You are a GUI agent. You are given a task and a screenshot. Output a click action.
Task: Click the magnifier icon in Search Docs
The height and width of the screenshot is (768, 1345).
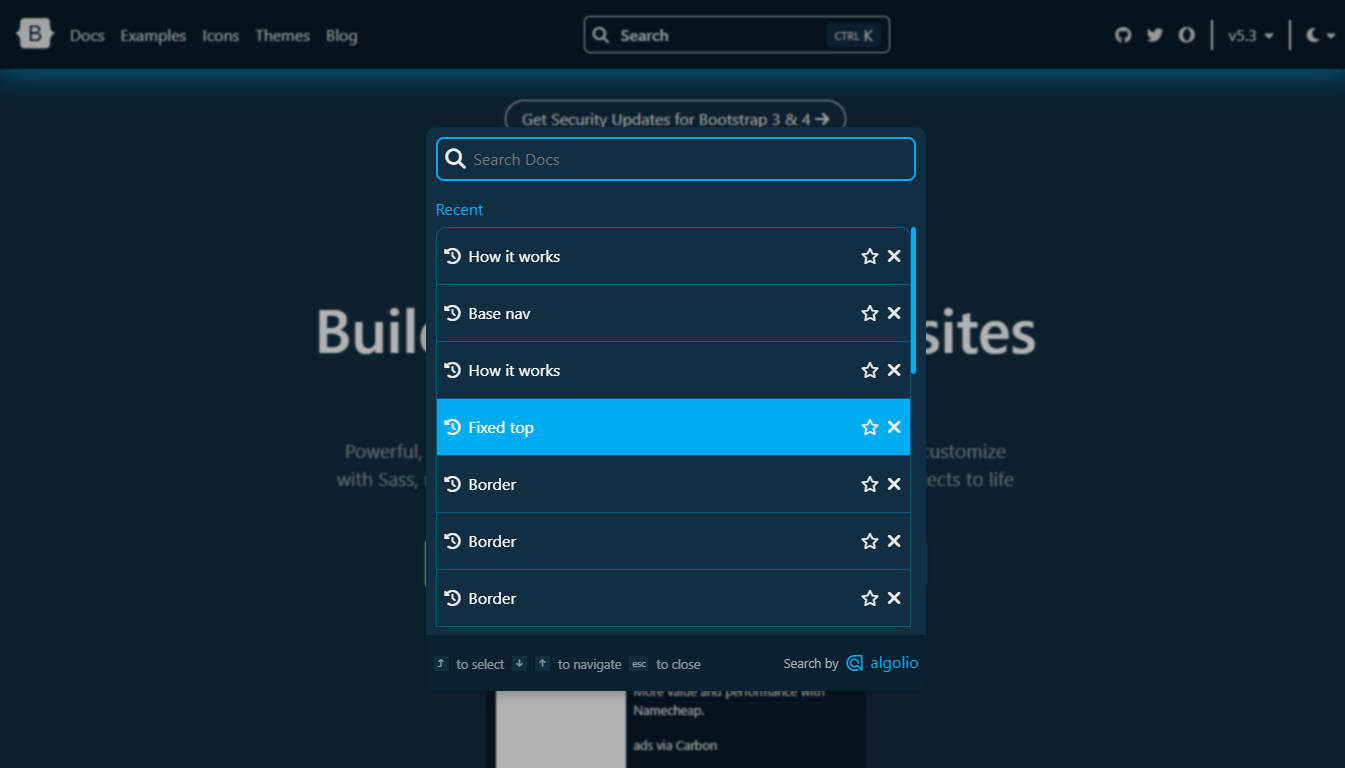(x=455, y=159)
